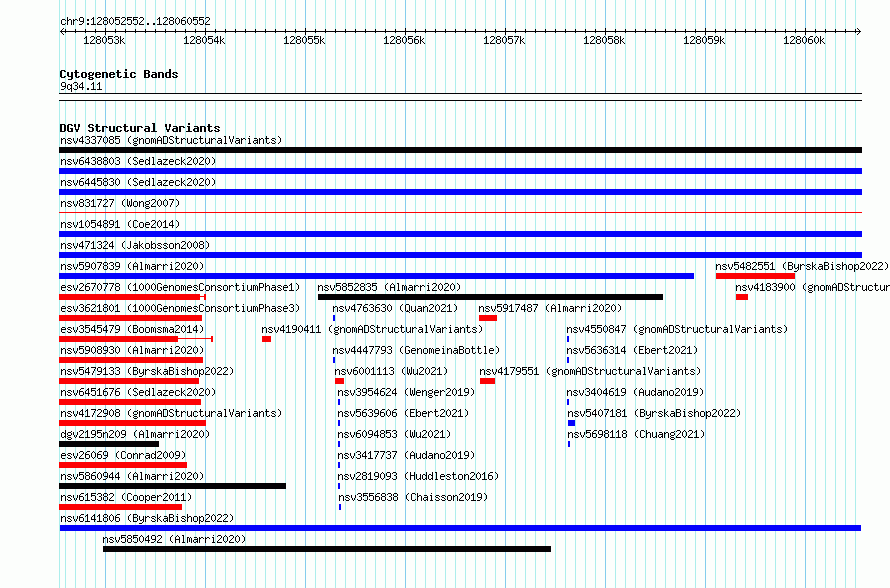Open nsv3556838 (Chaisson2019) variant
Screen dimensions: 890x588
[x=413, y=497]
